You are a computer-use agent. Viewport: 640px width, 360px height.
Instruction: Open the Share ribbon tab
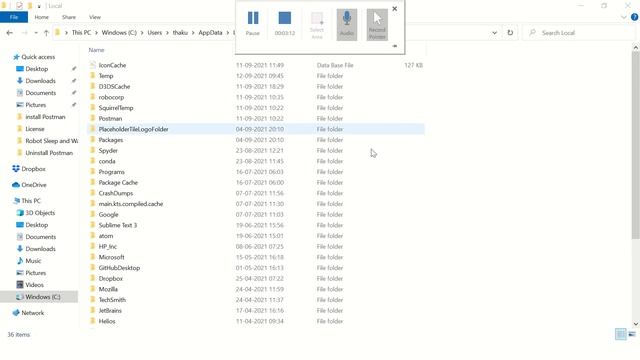(69, 17)
